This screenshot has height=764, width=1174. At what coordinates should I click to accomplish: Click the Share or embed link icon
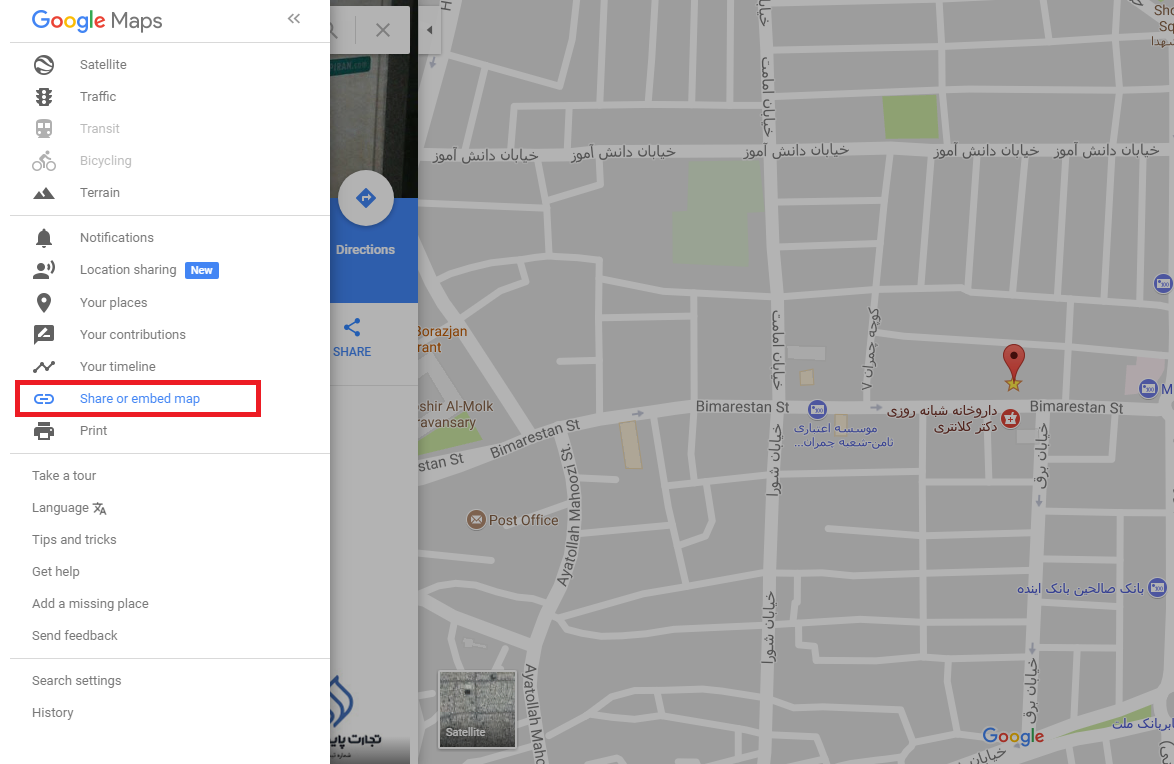[x=44, y=398]
